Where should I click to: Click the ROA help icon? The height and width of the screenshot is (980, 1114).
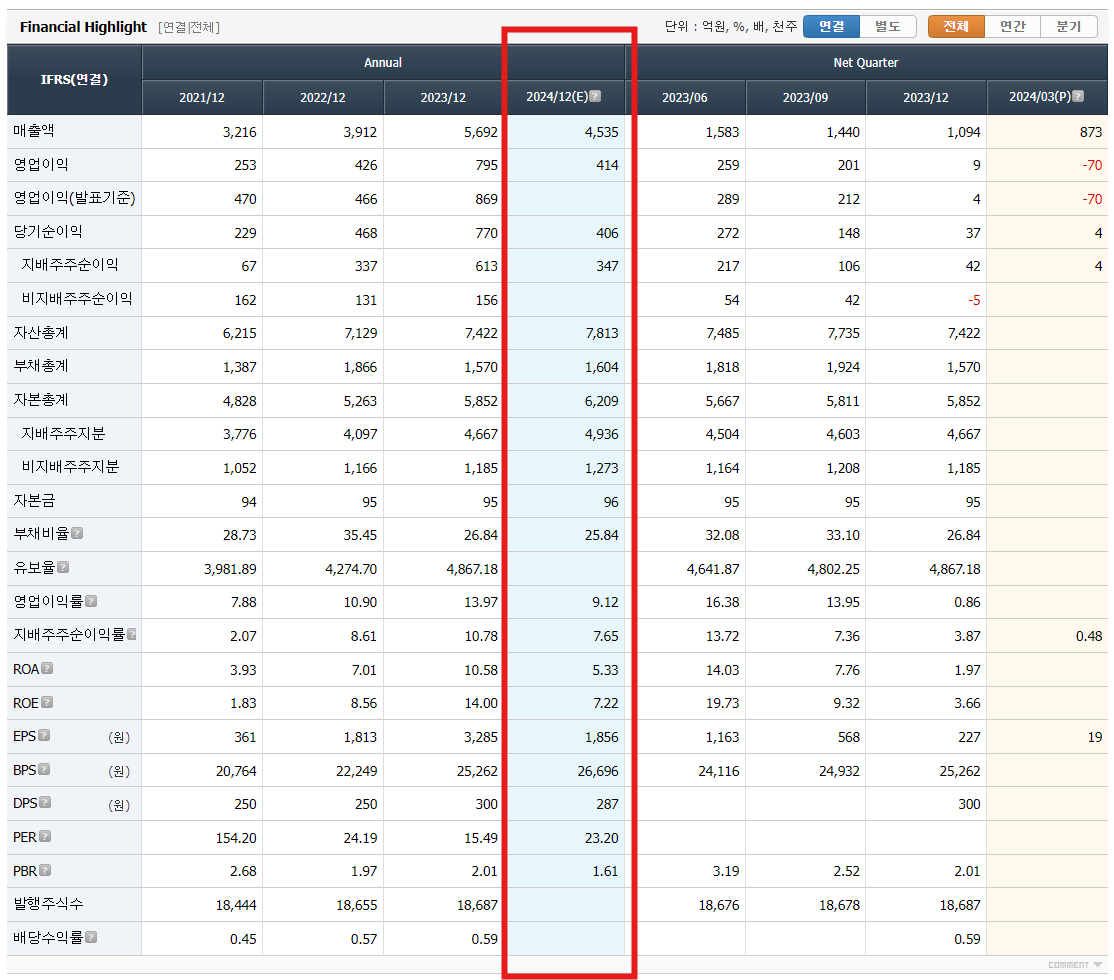(x=47, y=668)
